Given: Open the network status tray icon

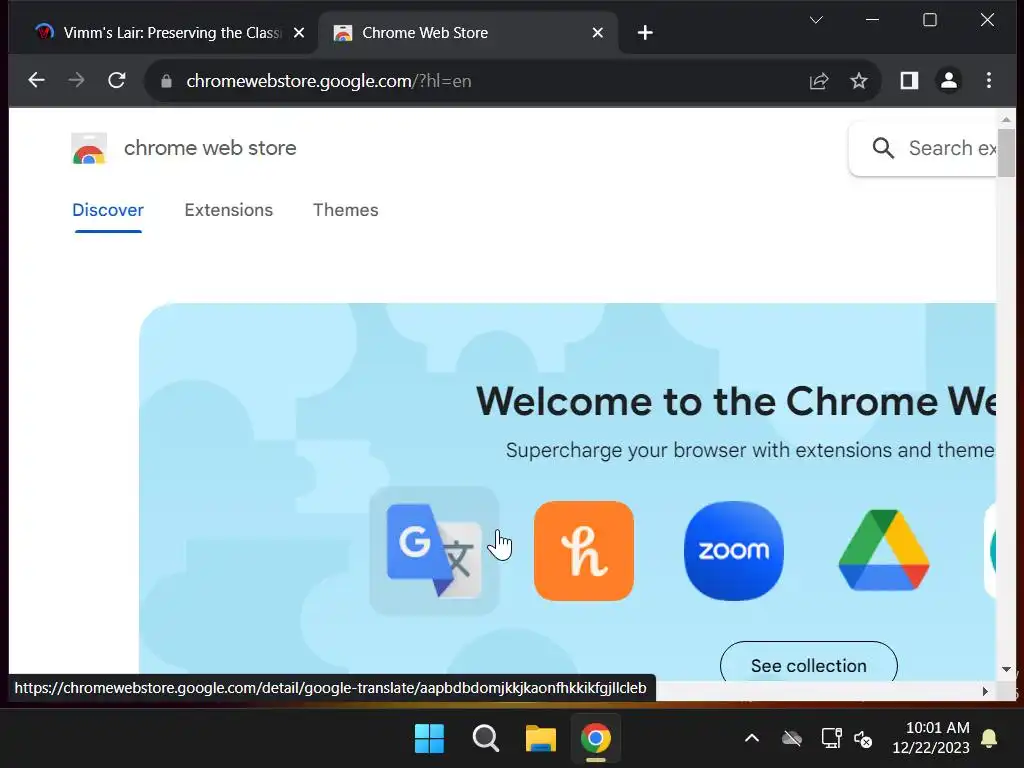Looking at the screenshot, I should pos(831,739).
